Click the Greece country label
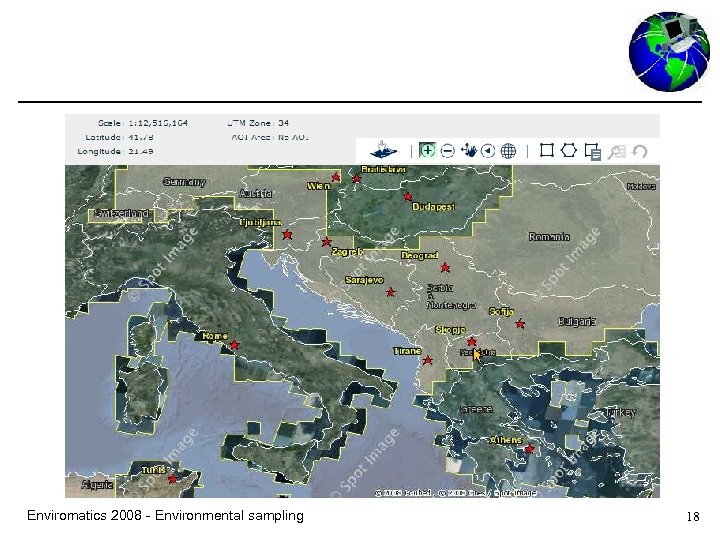Screen dimensions: 720x540 point(477,409)
